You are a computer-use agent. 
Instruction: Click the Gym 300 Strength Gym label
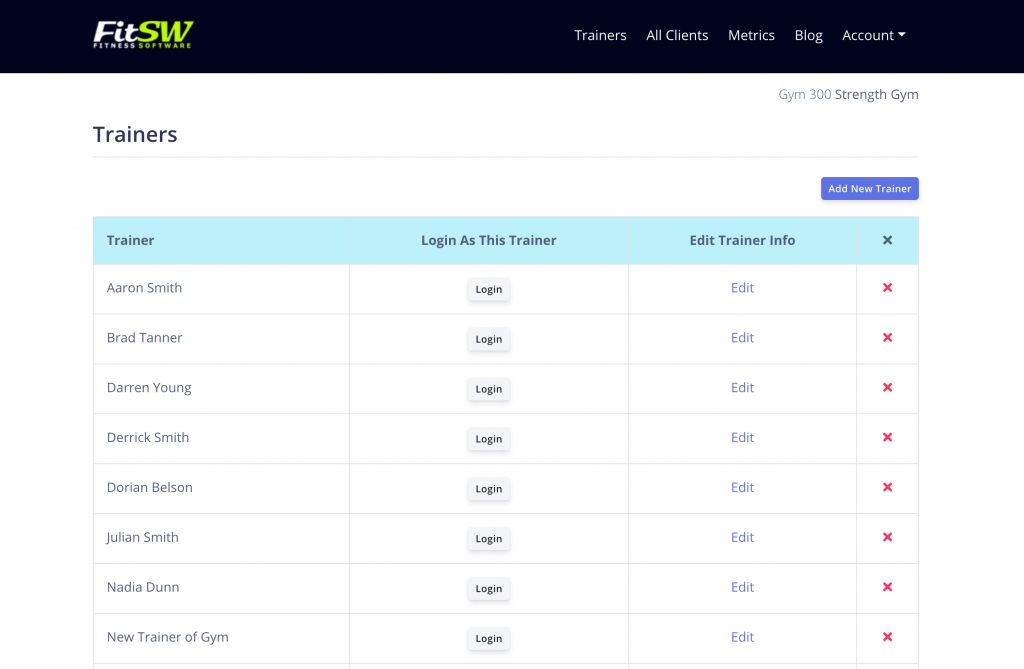[x=848, y=95]
